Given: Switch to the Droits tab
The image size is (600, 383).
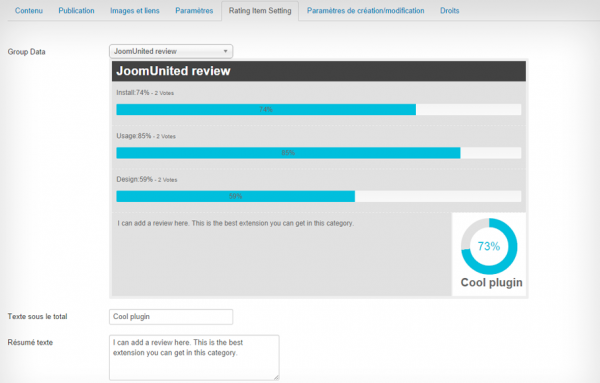Looking at the screenshot, I should (x=449, y=11).
